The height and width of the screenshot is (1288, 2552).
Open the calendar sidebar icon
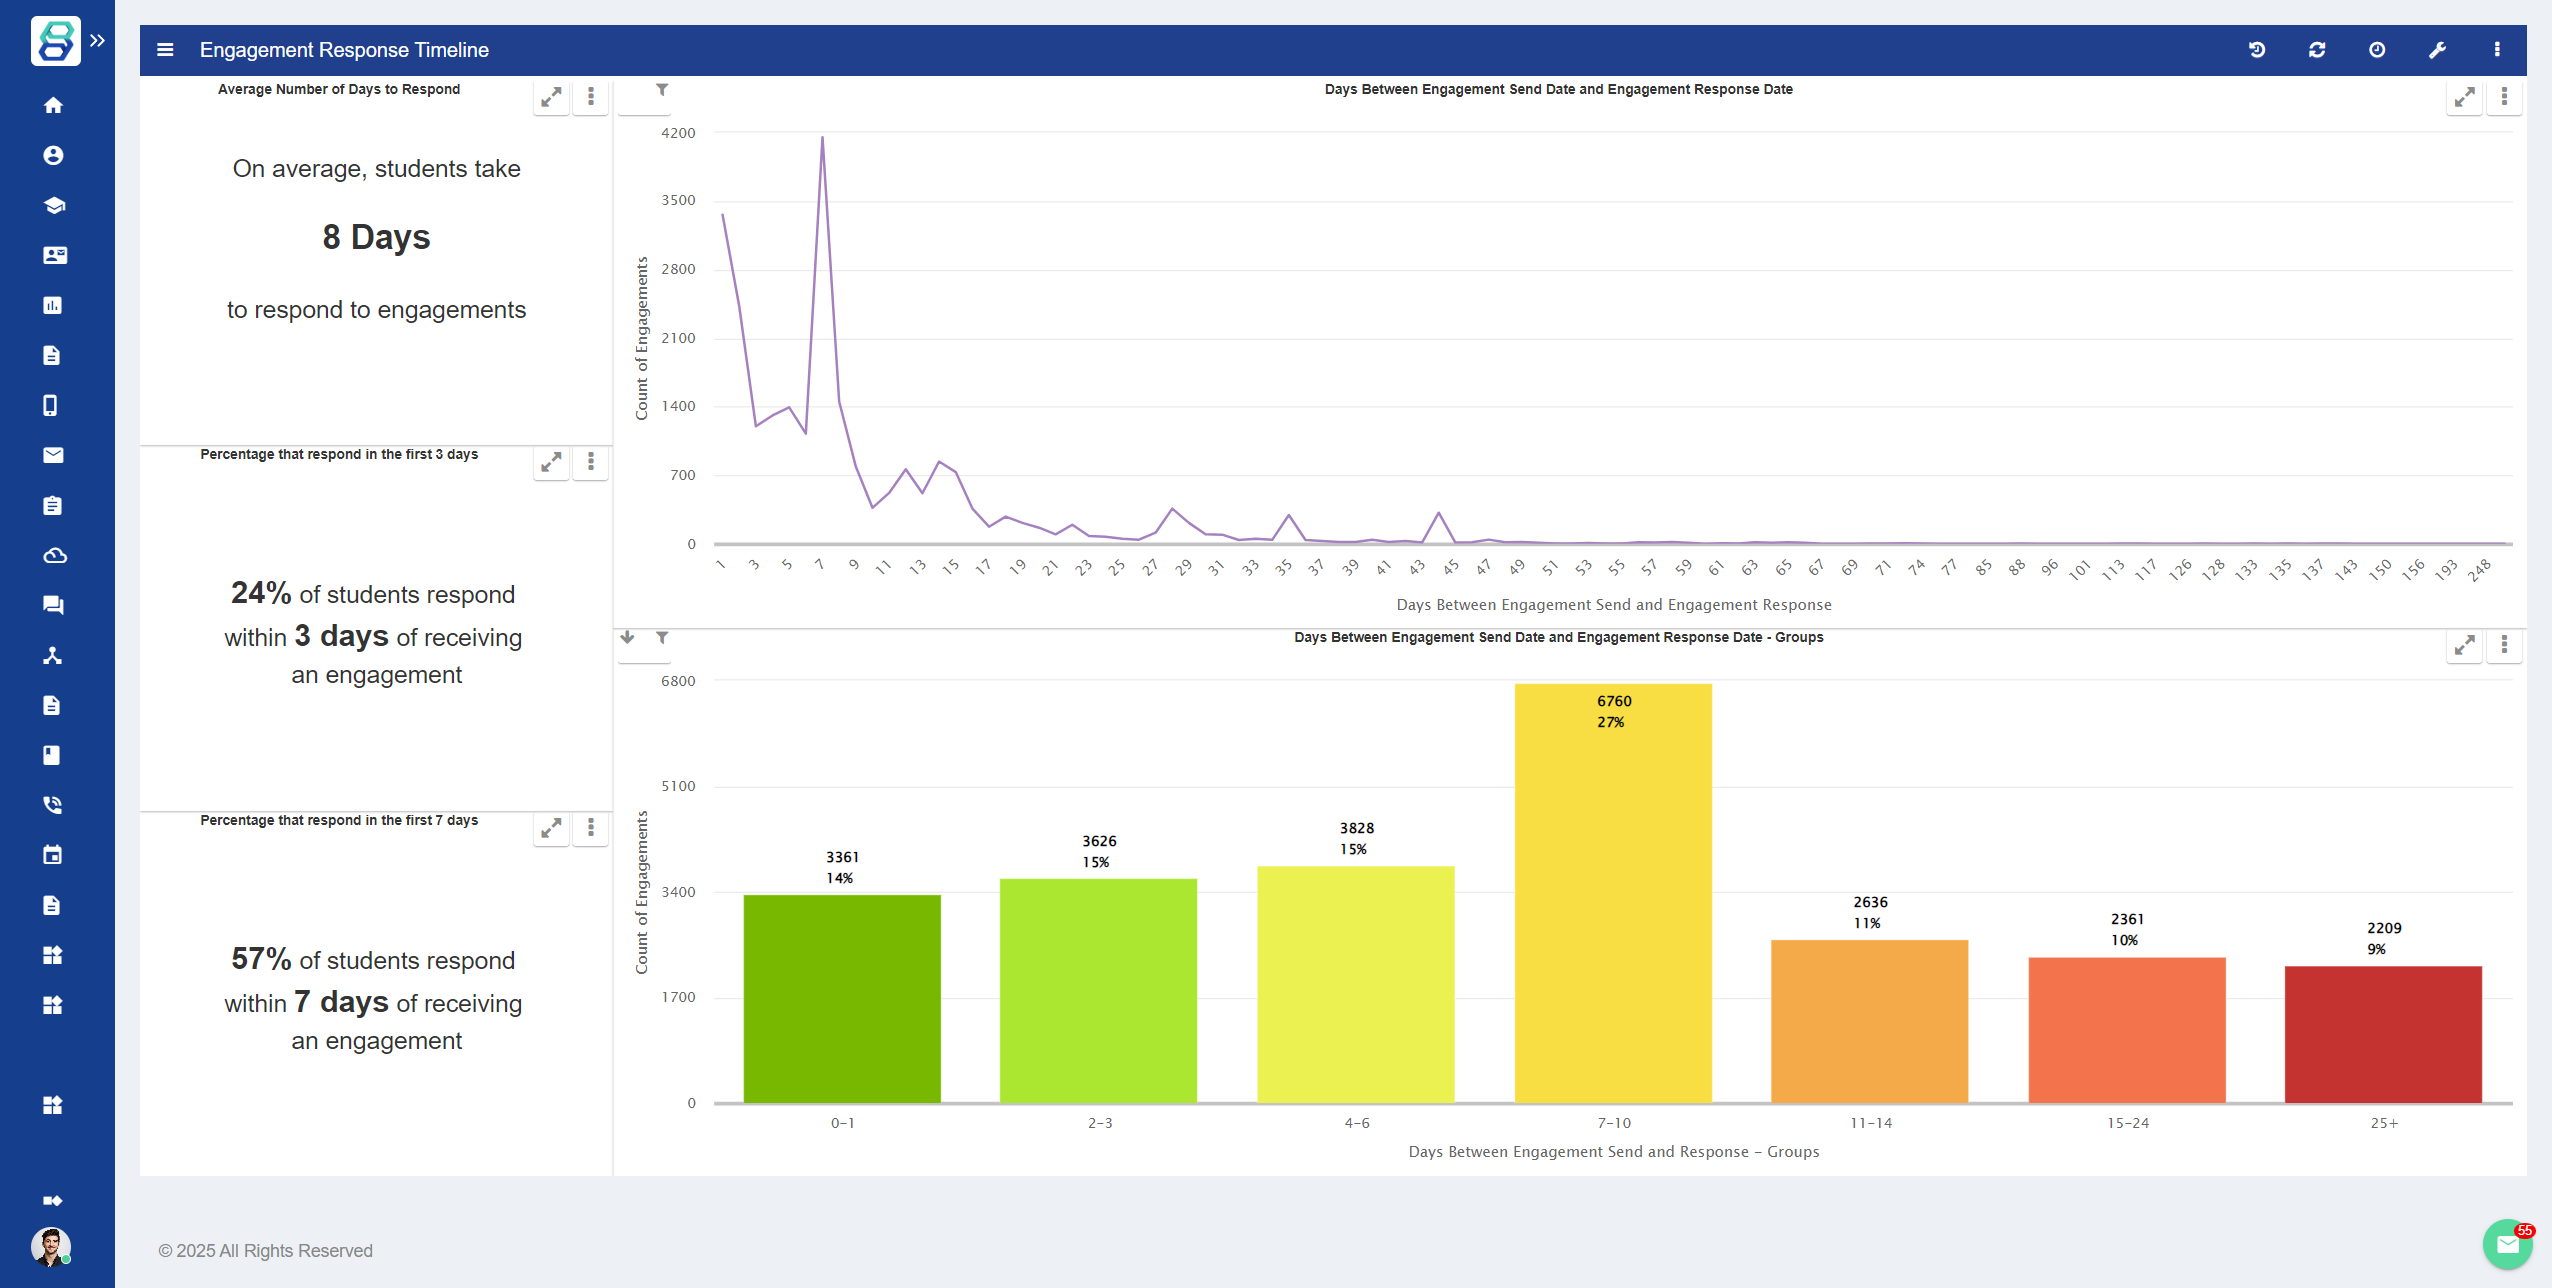point(53,855)
